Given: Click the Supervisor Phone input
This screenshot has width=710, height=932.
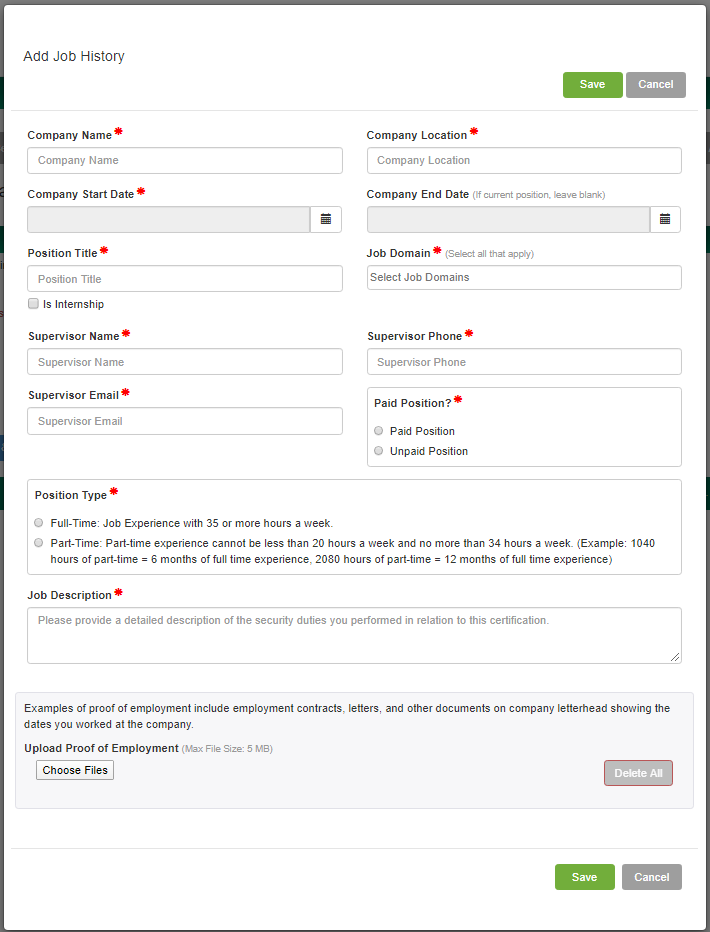Looking at the screenshot, I should tap(524, 362).
